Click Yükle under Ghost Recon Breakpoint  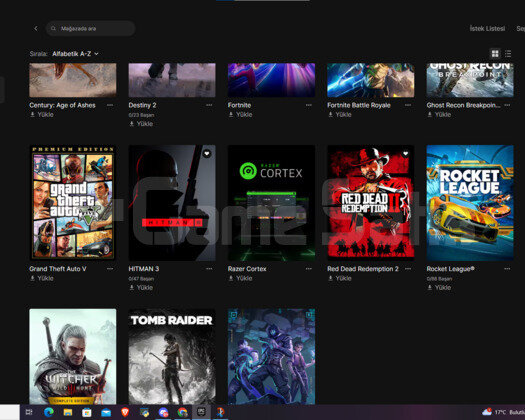(x=443, y=115)
